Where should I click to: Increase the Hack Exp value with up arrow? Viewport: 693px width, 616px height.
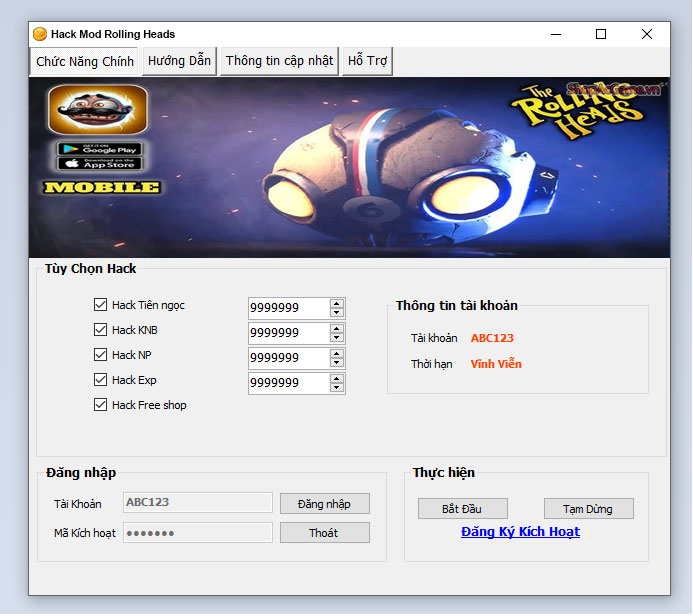337,379
